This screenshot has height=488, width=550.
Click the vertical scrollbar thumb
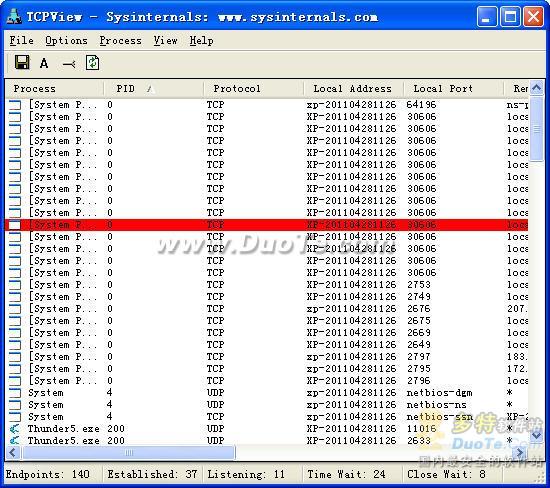(537, 129)
